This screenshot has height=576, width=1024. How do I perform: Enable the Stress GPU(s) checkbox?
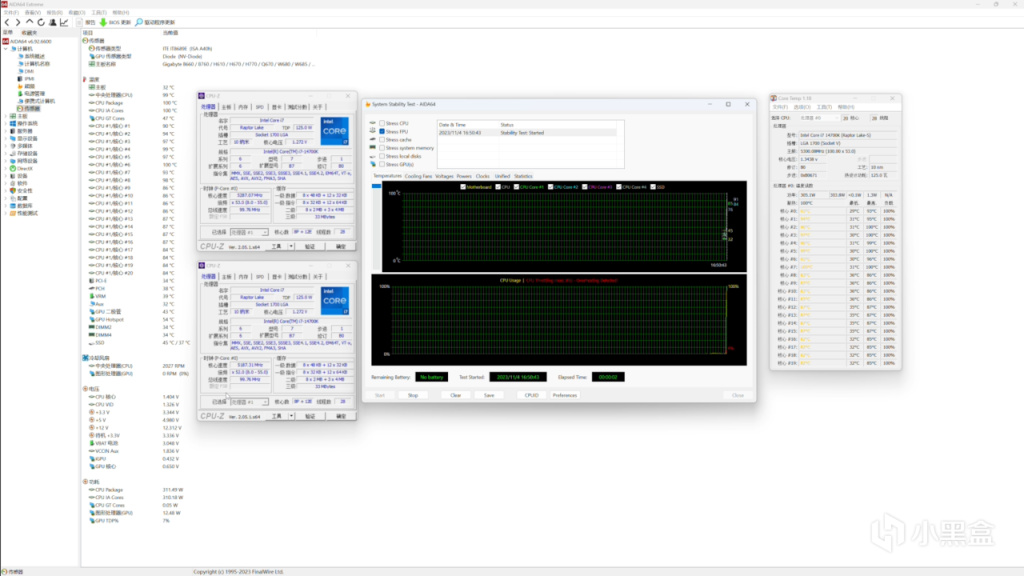tap(382, 165)
